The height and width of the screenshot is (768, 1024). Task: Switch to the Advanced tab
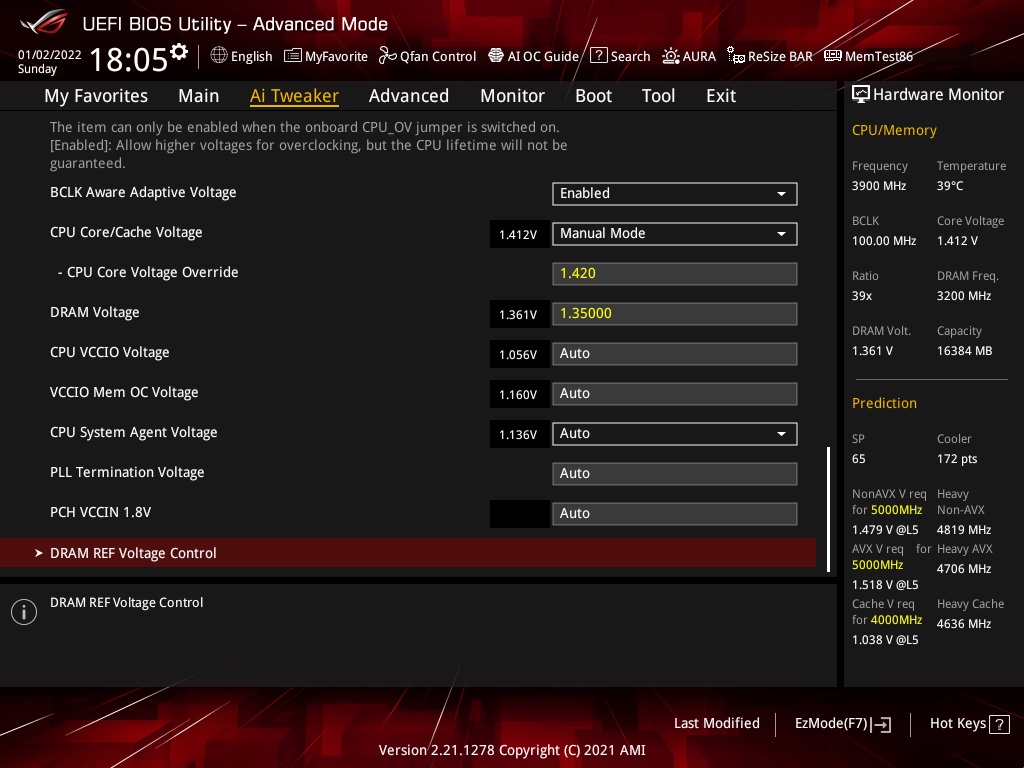pyautogui.click(x=408, y=96)
